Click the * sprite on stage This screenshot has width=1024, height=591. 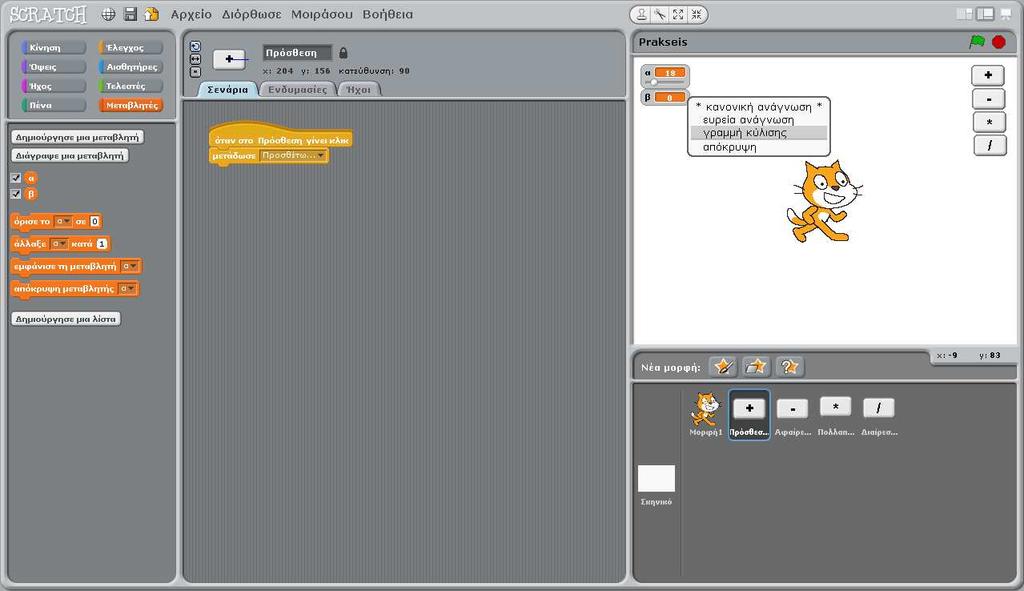pos(989,122)
